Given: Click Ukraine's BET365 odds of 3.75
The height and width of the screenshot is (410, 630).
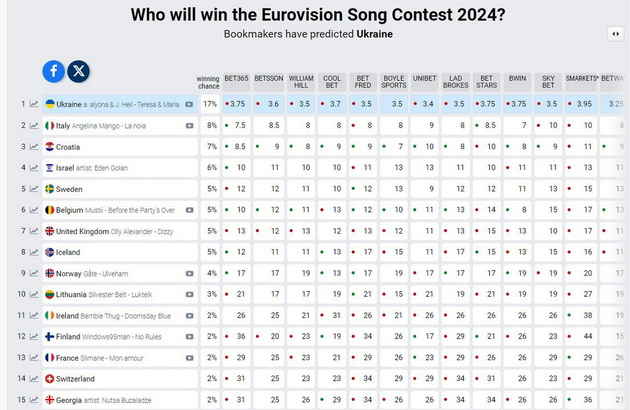Looking at the screenshot, I should pyautogui.click(x=236, y=104).
